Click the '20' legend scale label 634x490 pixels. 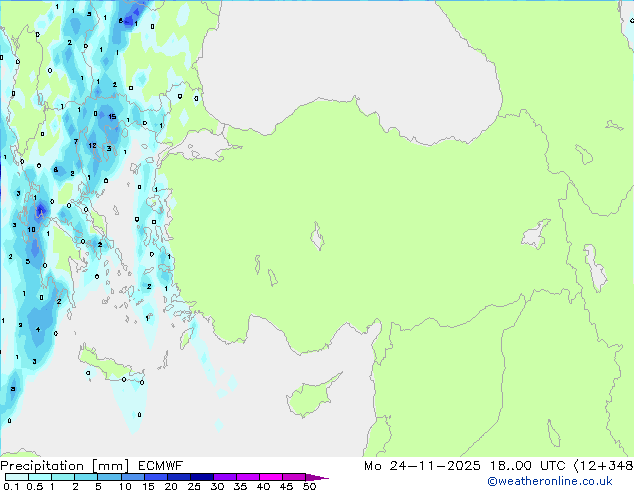[171, 486]
